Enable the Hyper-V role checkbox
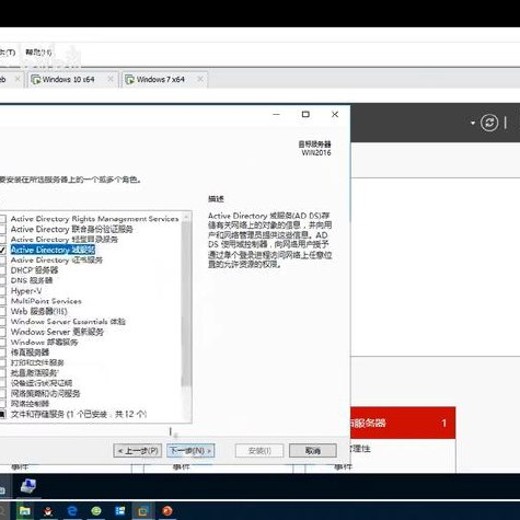Image resolution: width=520 pixels, height=520 pixels. click(2, 291)
